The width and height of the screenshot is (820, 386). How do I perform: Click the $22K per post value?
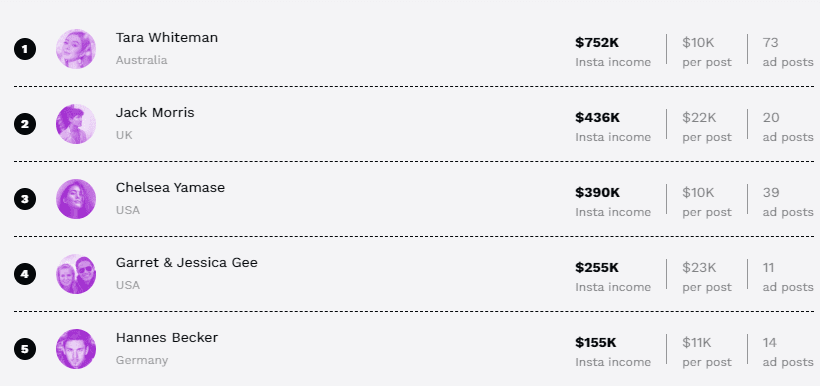tap(699, 117)
